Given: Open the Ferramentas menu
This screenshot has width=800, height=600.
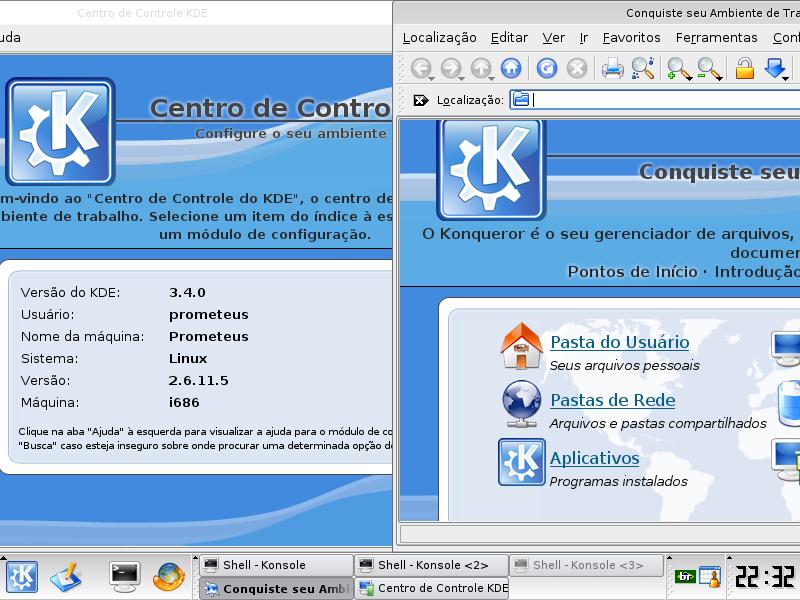Looking at the screenshot, I should (716, 38).
